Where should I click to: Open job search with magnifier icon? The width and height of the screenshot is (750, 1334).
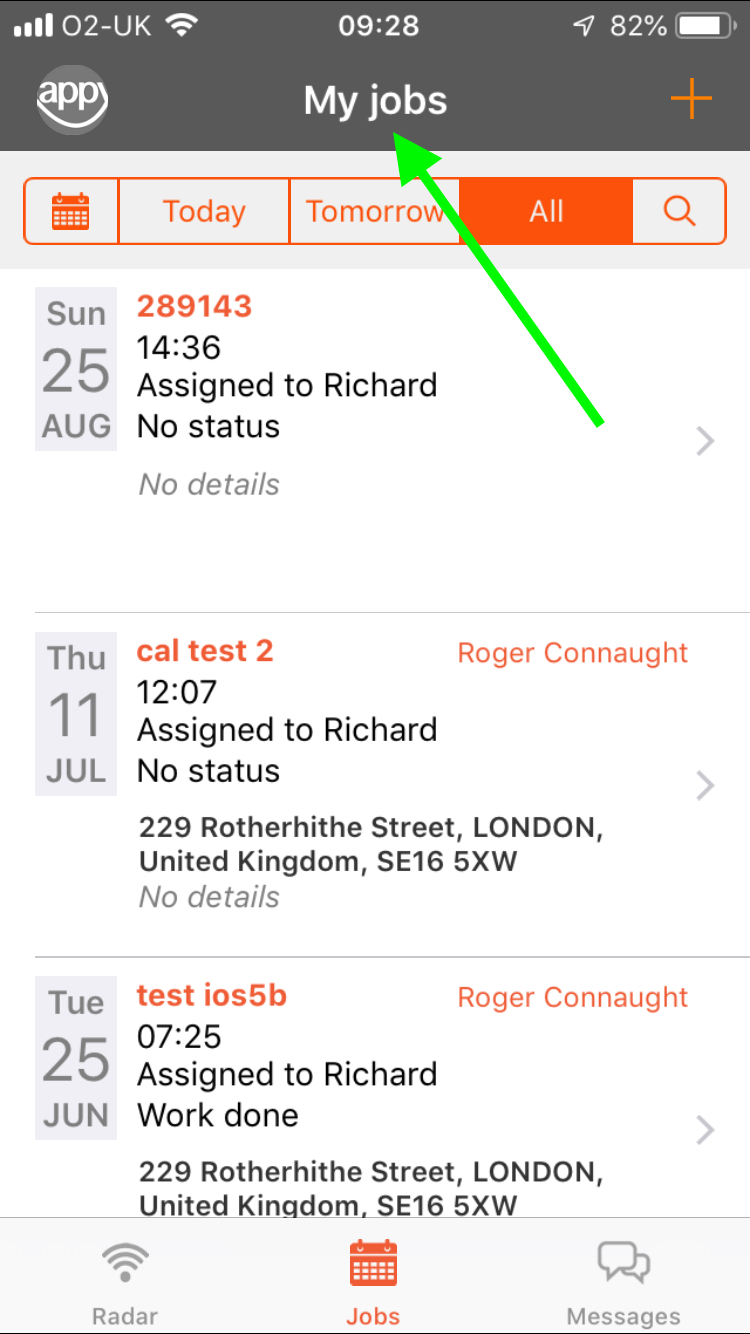679,211
